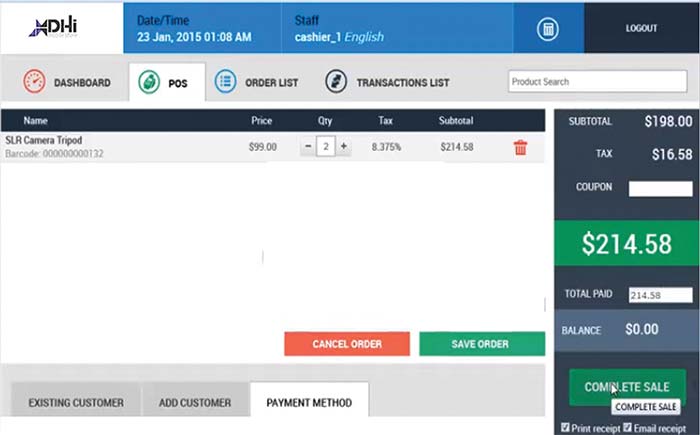Image resolution: width=700 pixels, height=435 pixels.
Task: Toggle the Email receipt checkbox
Action: (627, 427)
